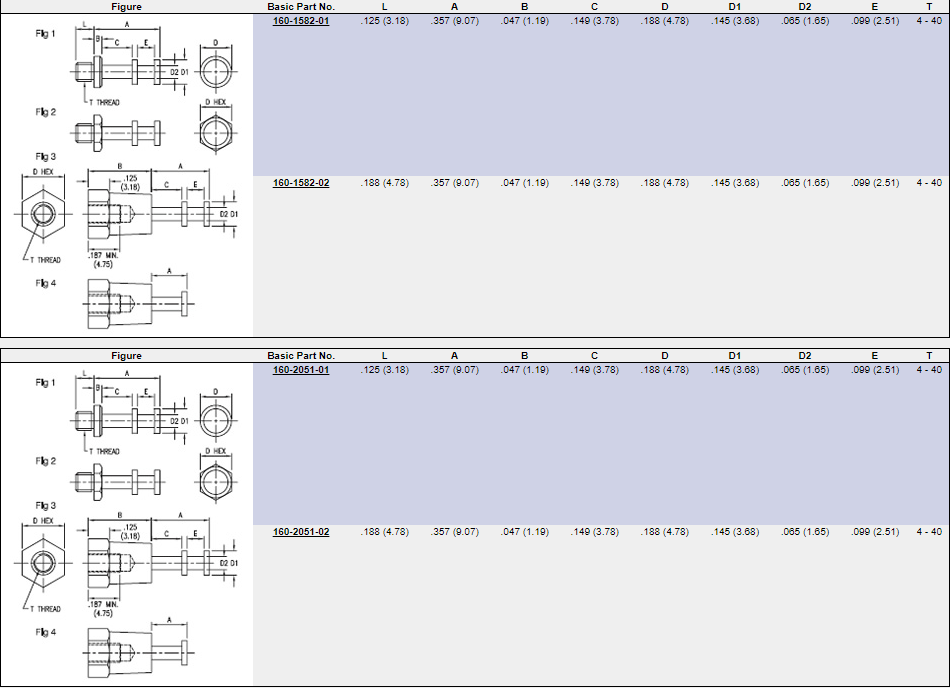Click Basic Part No. header in upper table
Screen dimensions: 950x688
301,6
